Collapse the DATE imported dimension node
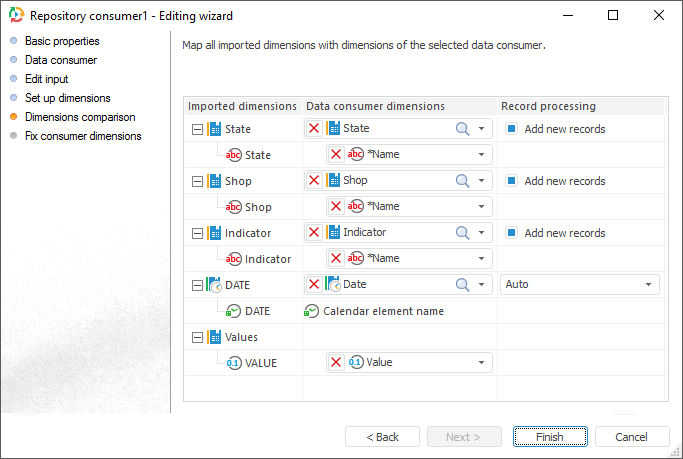The width and height of the screenshot is (683, 459). [197, 285]
